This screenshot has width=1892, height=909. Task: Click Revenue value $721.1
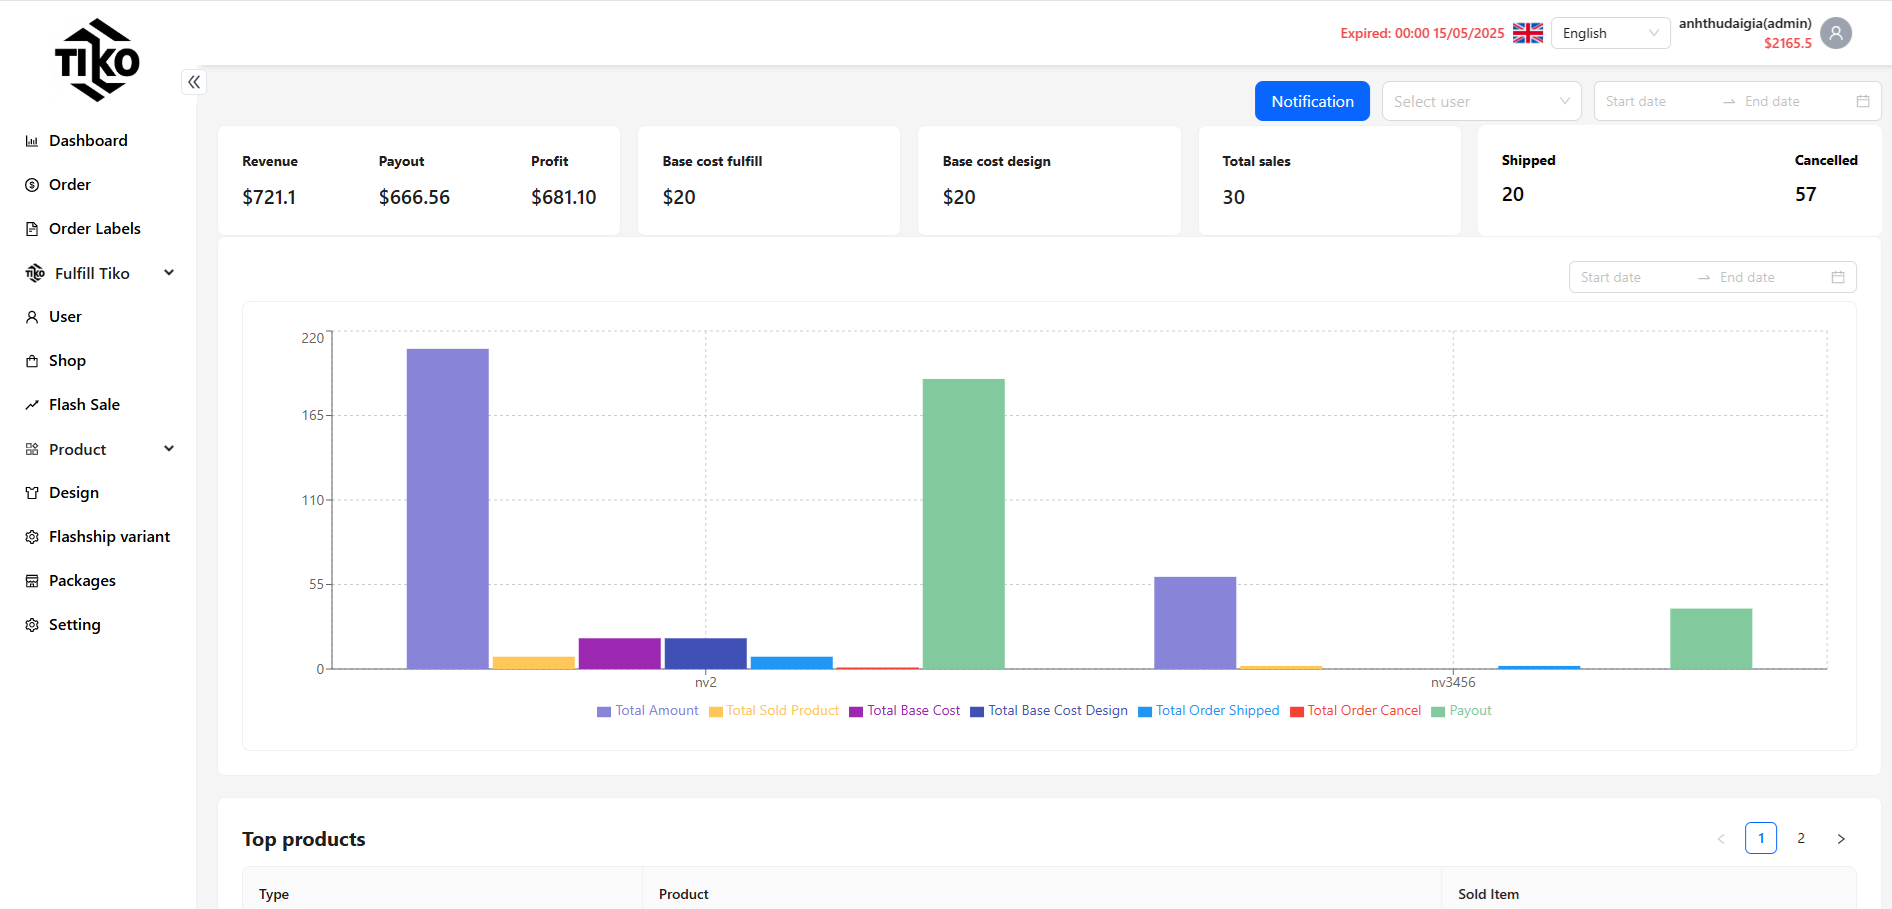click(269, 197)
